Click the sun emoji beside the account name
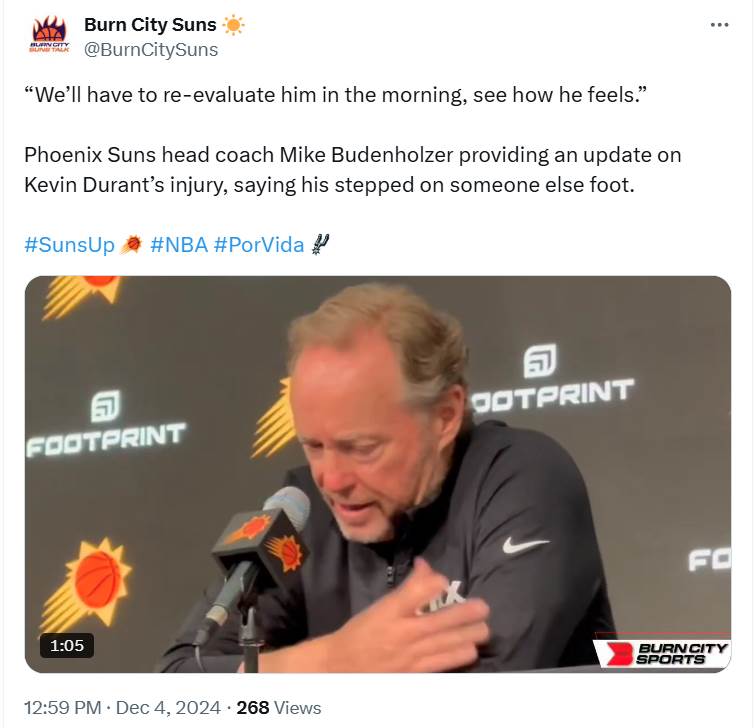Viewport: 755px width, 728px height. click(234, 25)
